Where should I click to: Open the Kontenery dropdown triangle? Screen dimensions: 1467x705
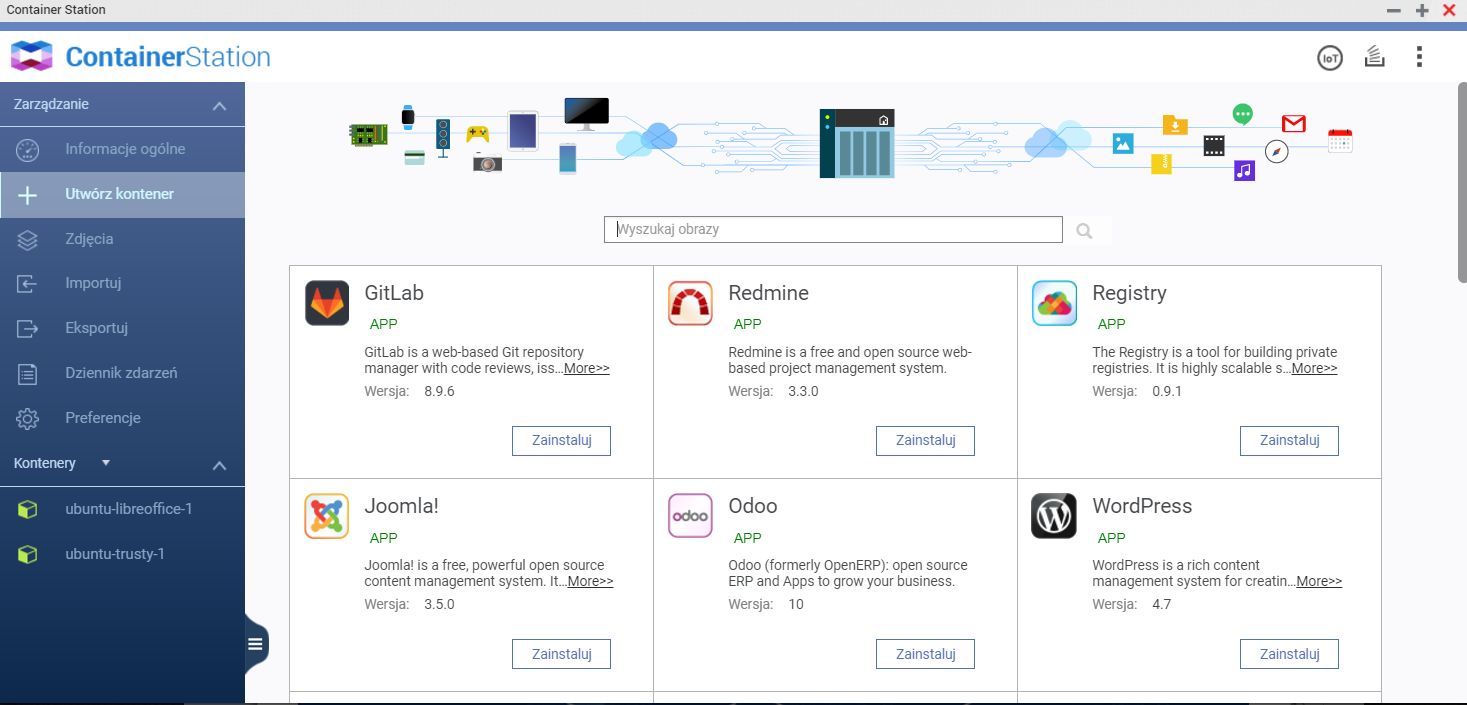(x=106, y=463)
